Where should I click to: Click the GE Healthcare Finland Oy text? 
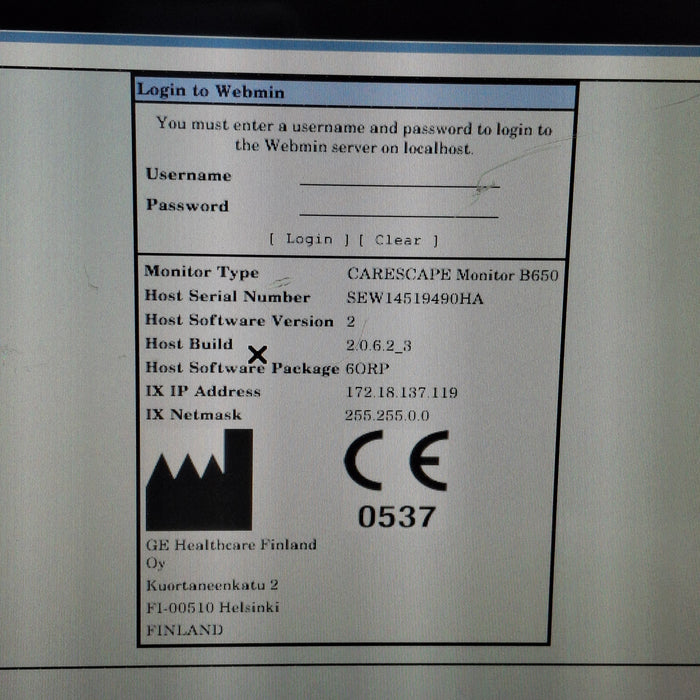230,553
